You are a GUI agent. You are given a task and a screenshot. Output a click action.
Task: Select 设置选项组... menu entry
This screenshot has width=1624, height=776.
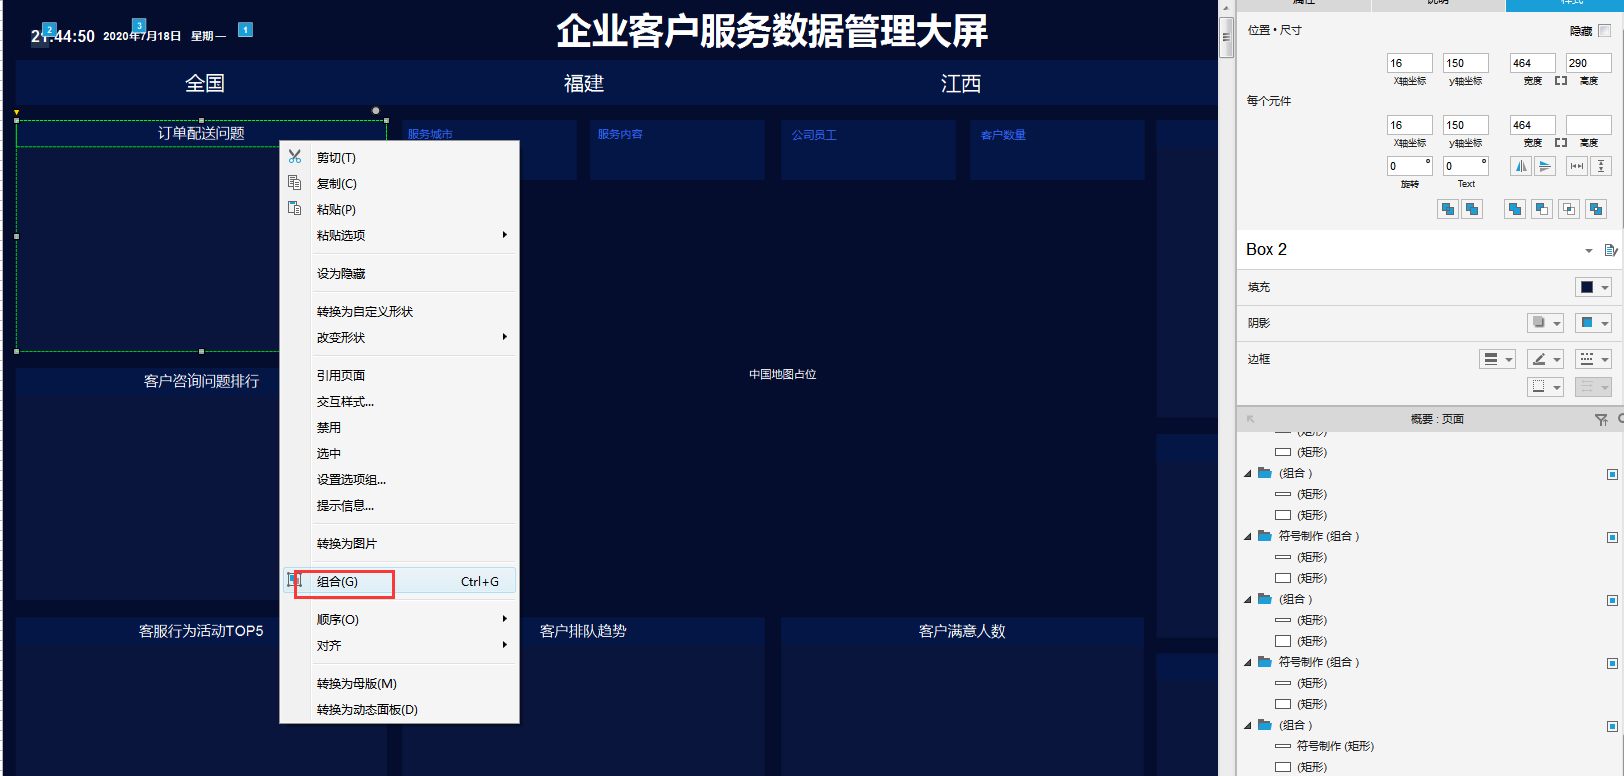[400, 480]
